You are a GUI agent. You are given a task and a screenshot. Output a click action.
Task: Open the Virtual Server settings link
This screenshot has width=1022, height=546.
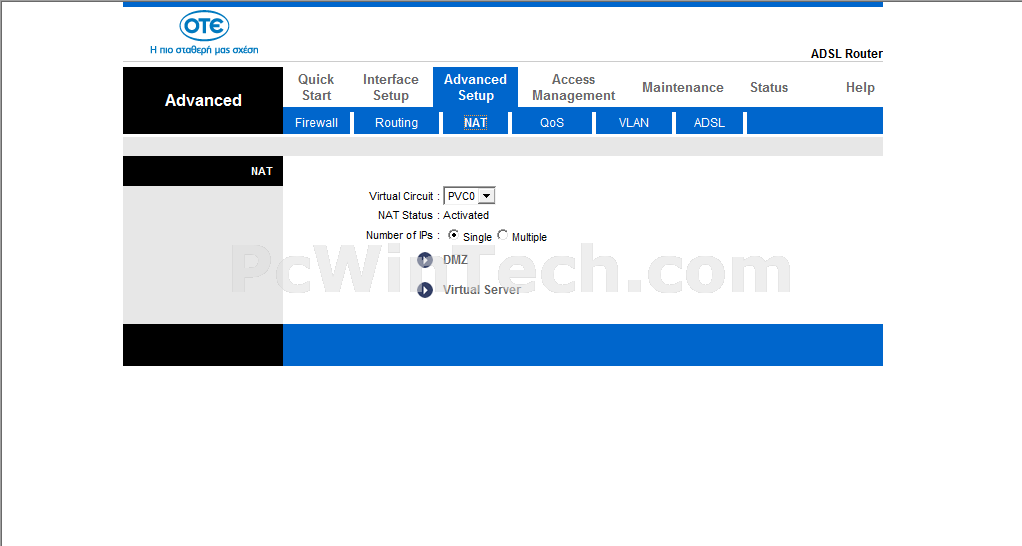coord(482,290)
